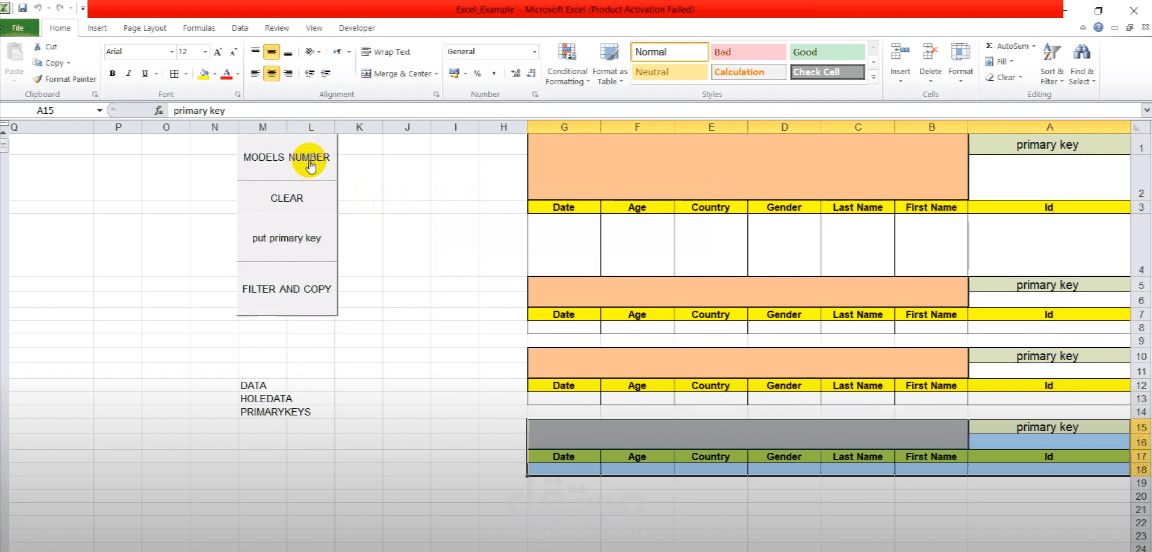Click the Increase Decimal icon
The height and width of the screenshot is (552, 1152).
[x=514, y=74]
